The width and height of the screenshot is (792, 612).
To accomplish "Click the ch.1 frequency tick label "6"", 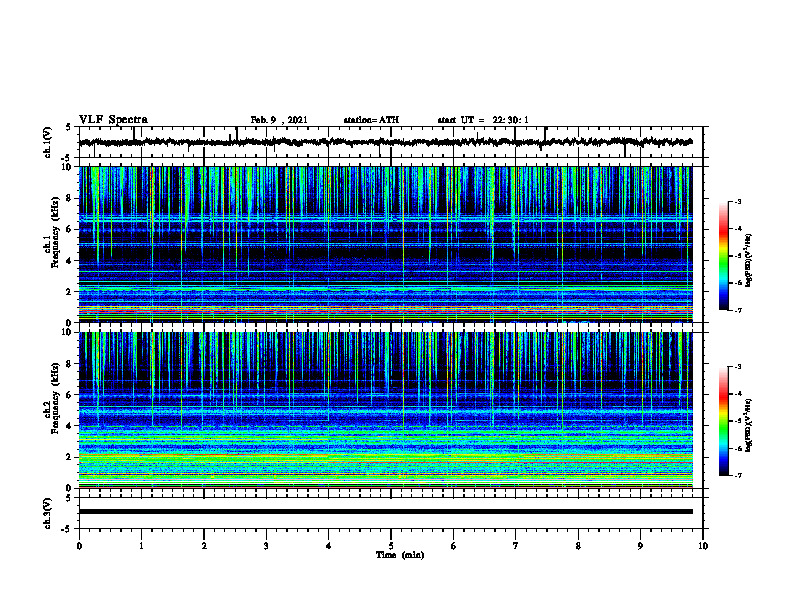I will pos(70,229).
